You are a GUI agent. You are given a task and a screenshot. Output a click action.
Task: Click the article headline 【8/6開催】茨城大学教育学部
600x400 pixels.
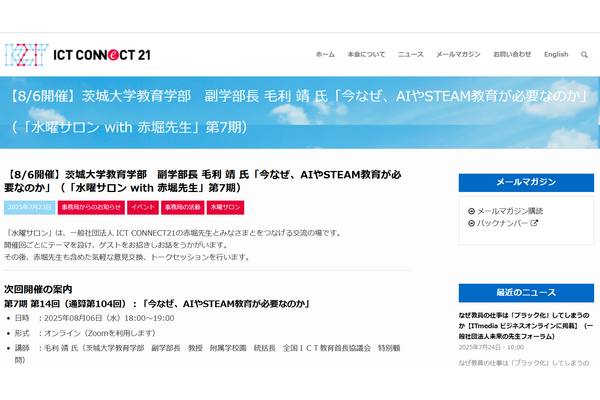tap(203, 181)
